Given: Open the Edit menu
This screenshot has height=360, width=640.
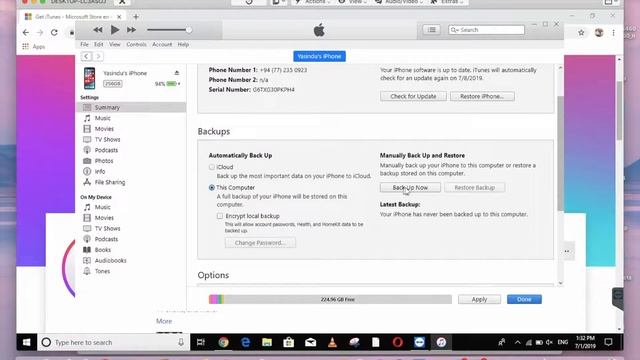Looking at the screenshot, I should 98,44.
